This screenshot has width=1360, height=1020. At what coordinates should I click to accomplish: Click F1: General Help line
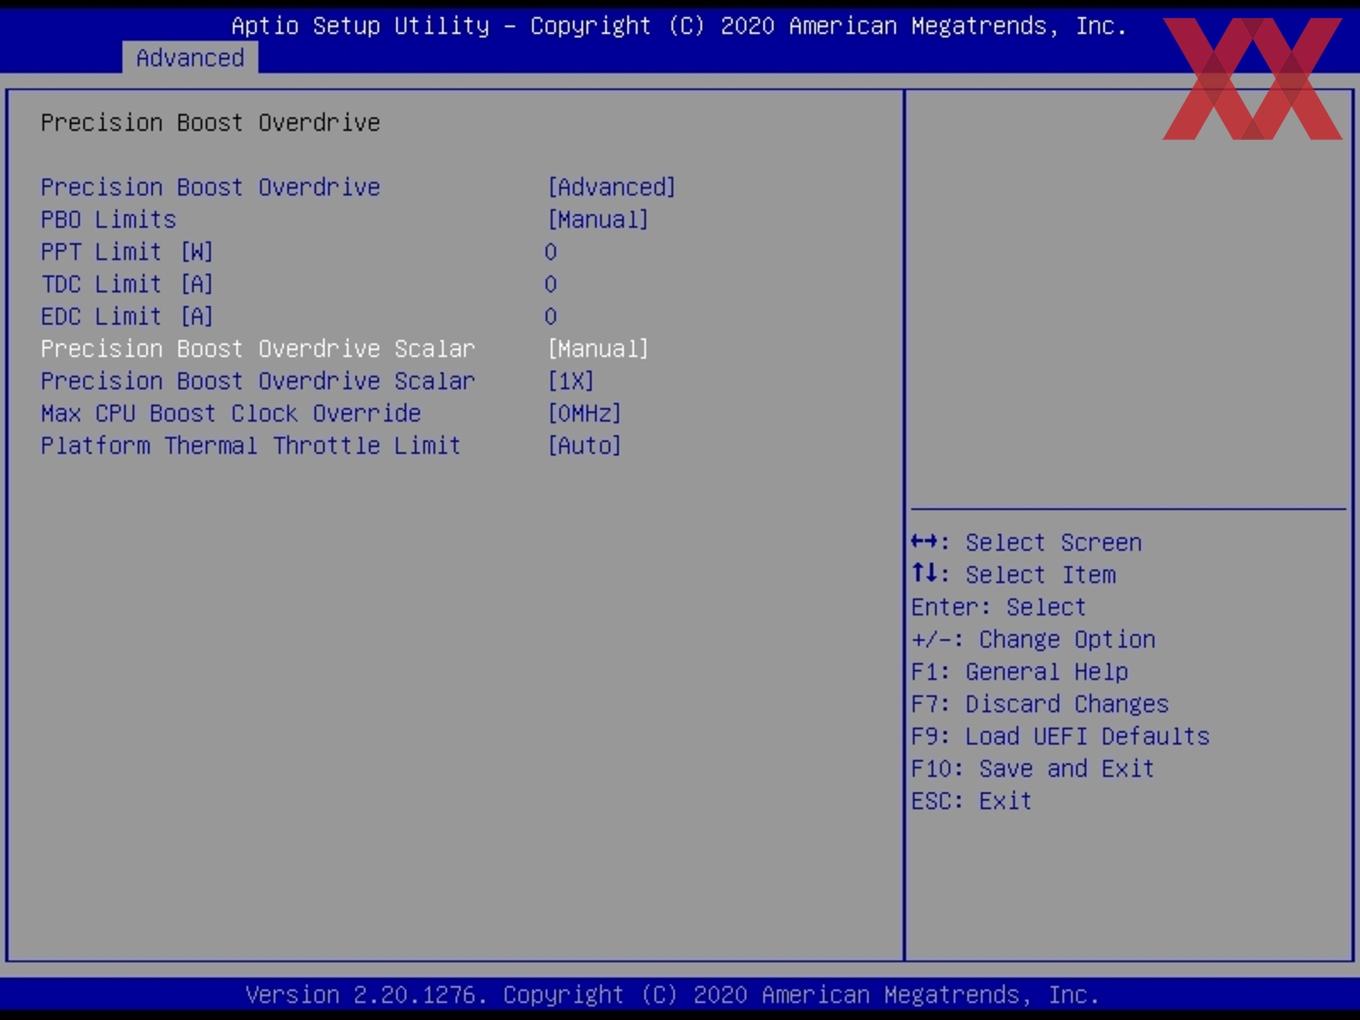[1019, 671]
